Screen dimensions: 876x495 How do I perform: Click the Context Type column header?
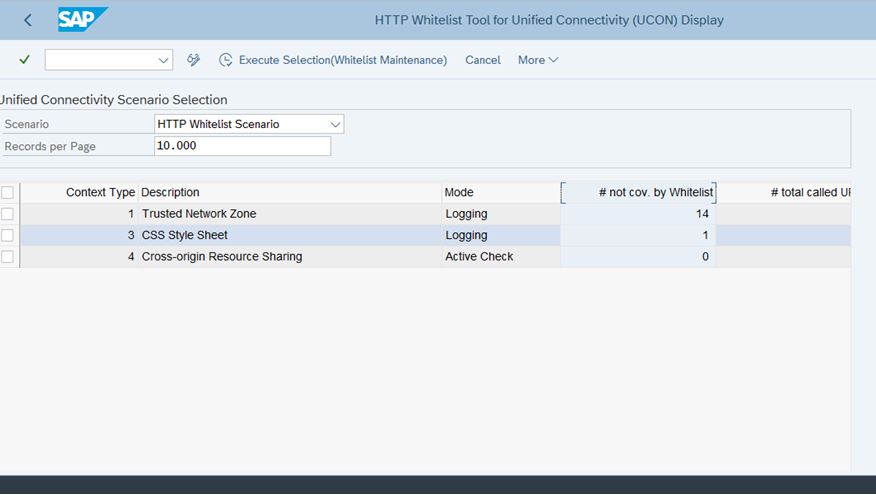coord(79,192)
